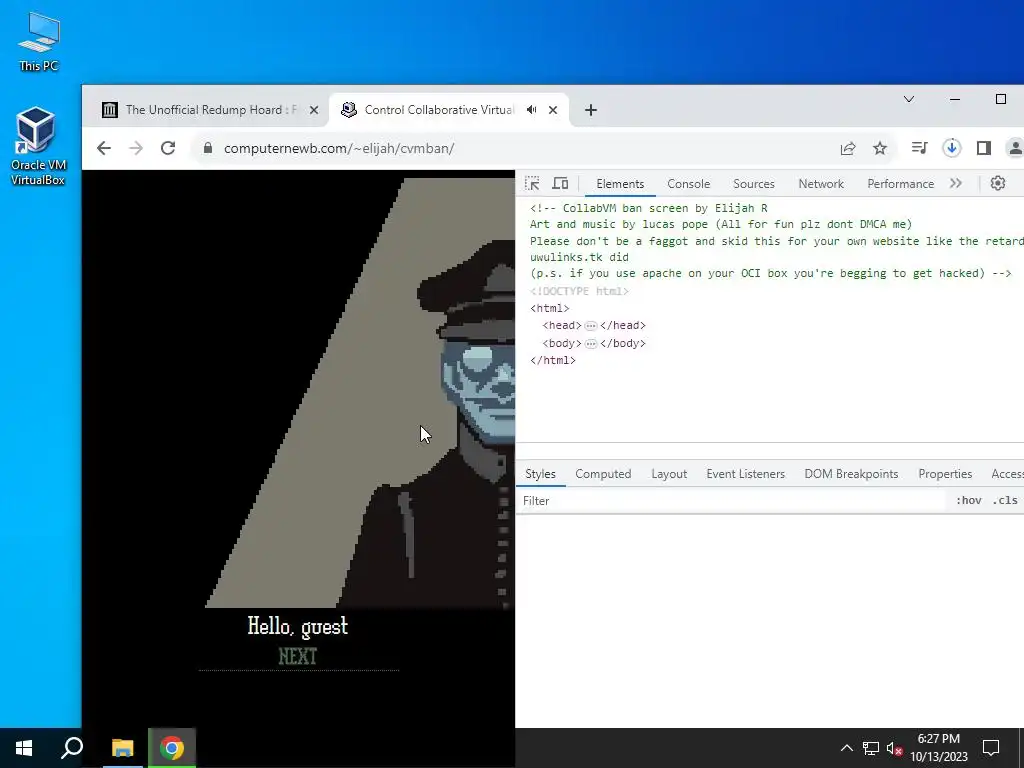The image size is (1024, 768).
Task: Click Chrome icon in taskbar
Action: click(x=172, y=748)
